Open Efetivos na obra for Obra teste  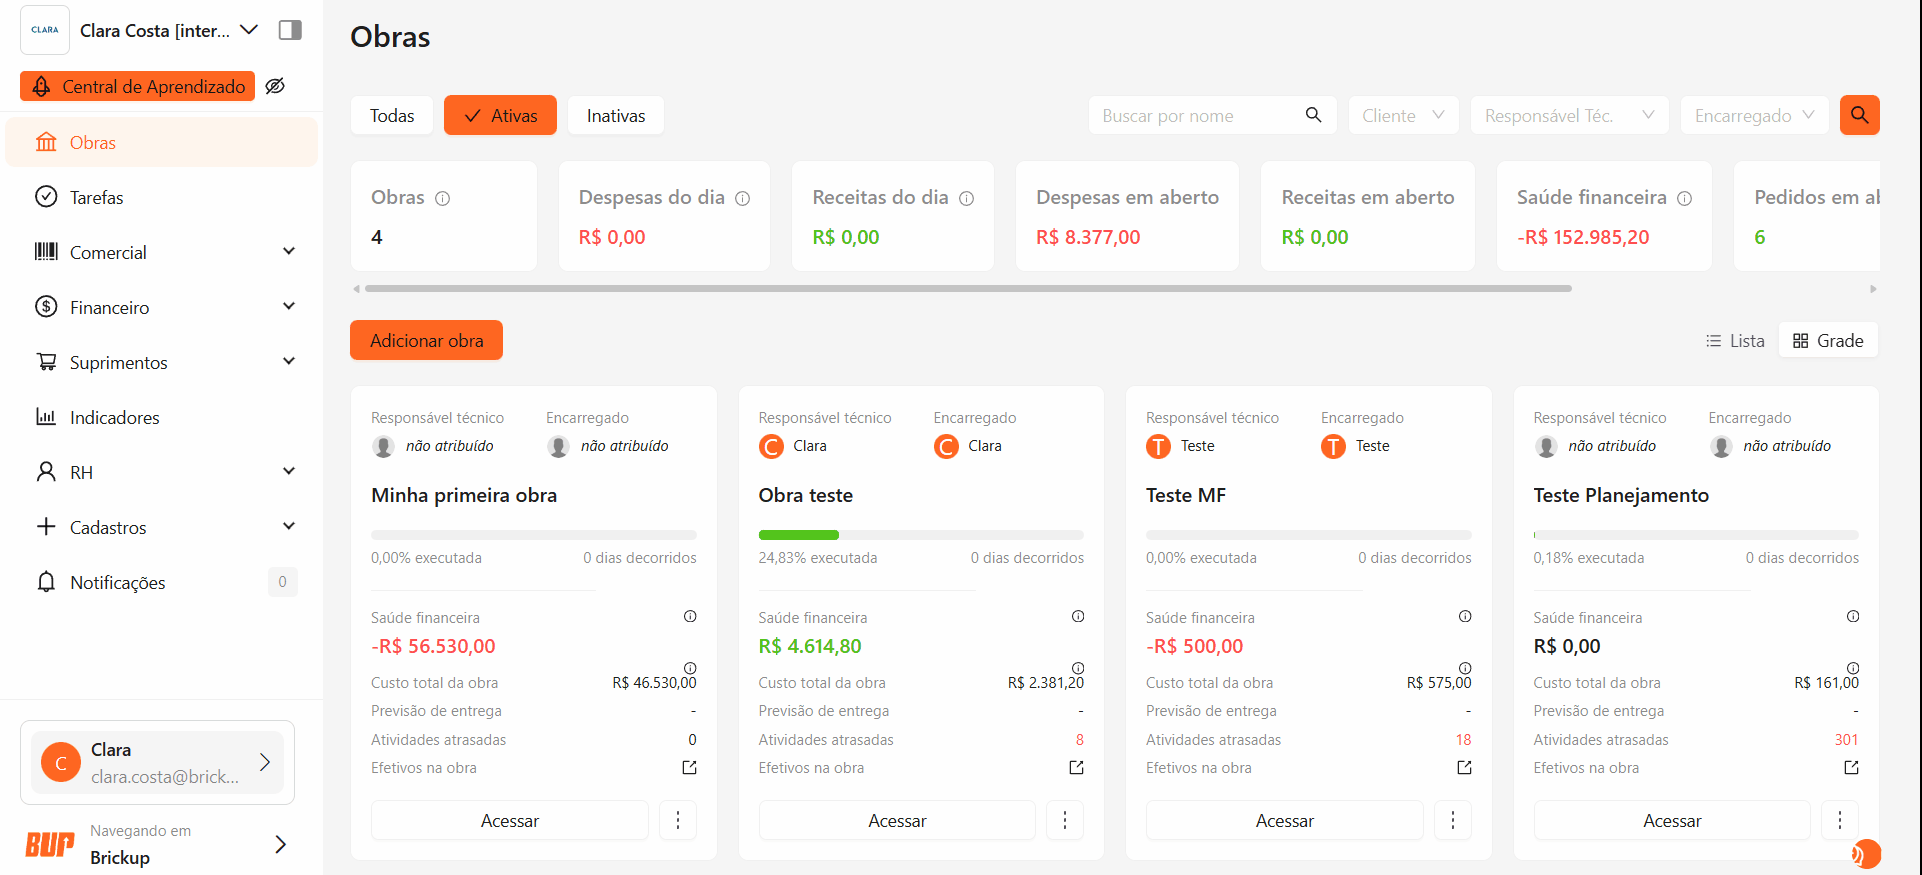coord(1076,768)
